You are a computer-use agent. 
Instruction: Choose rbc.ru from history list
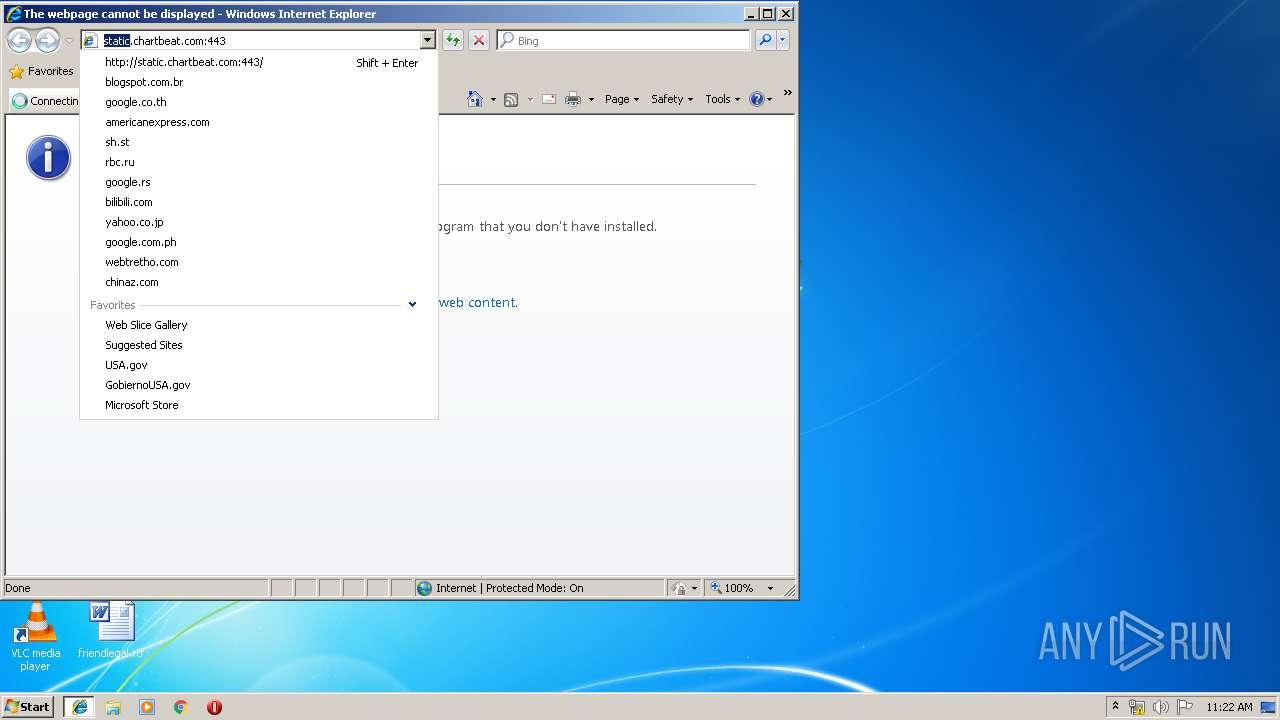(x=259, y=162)
